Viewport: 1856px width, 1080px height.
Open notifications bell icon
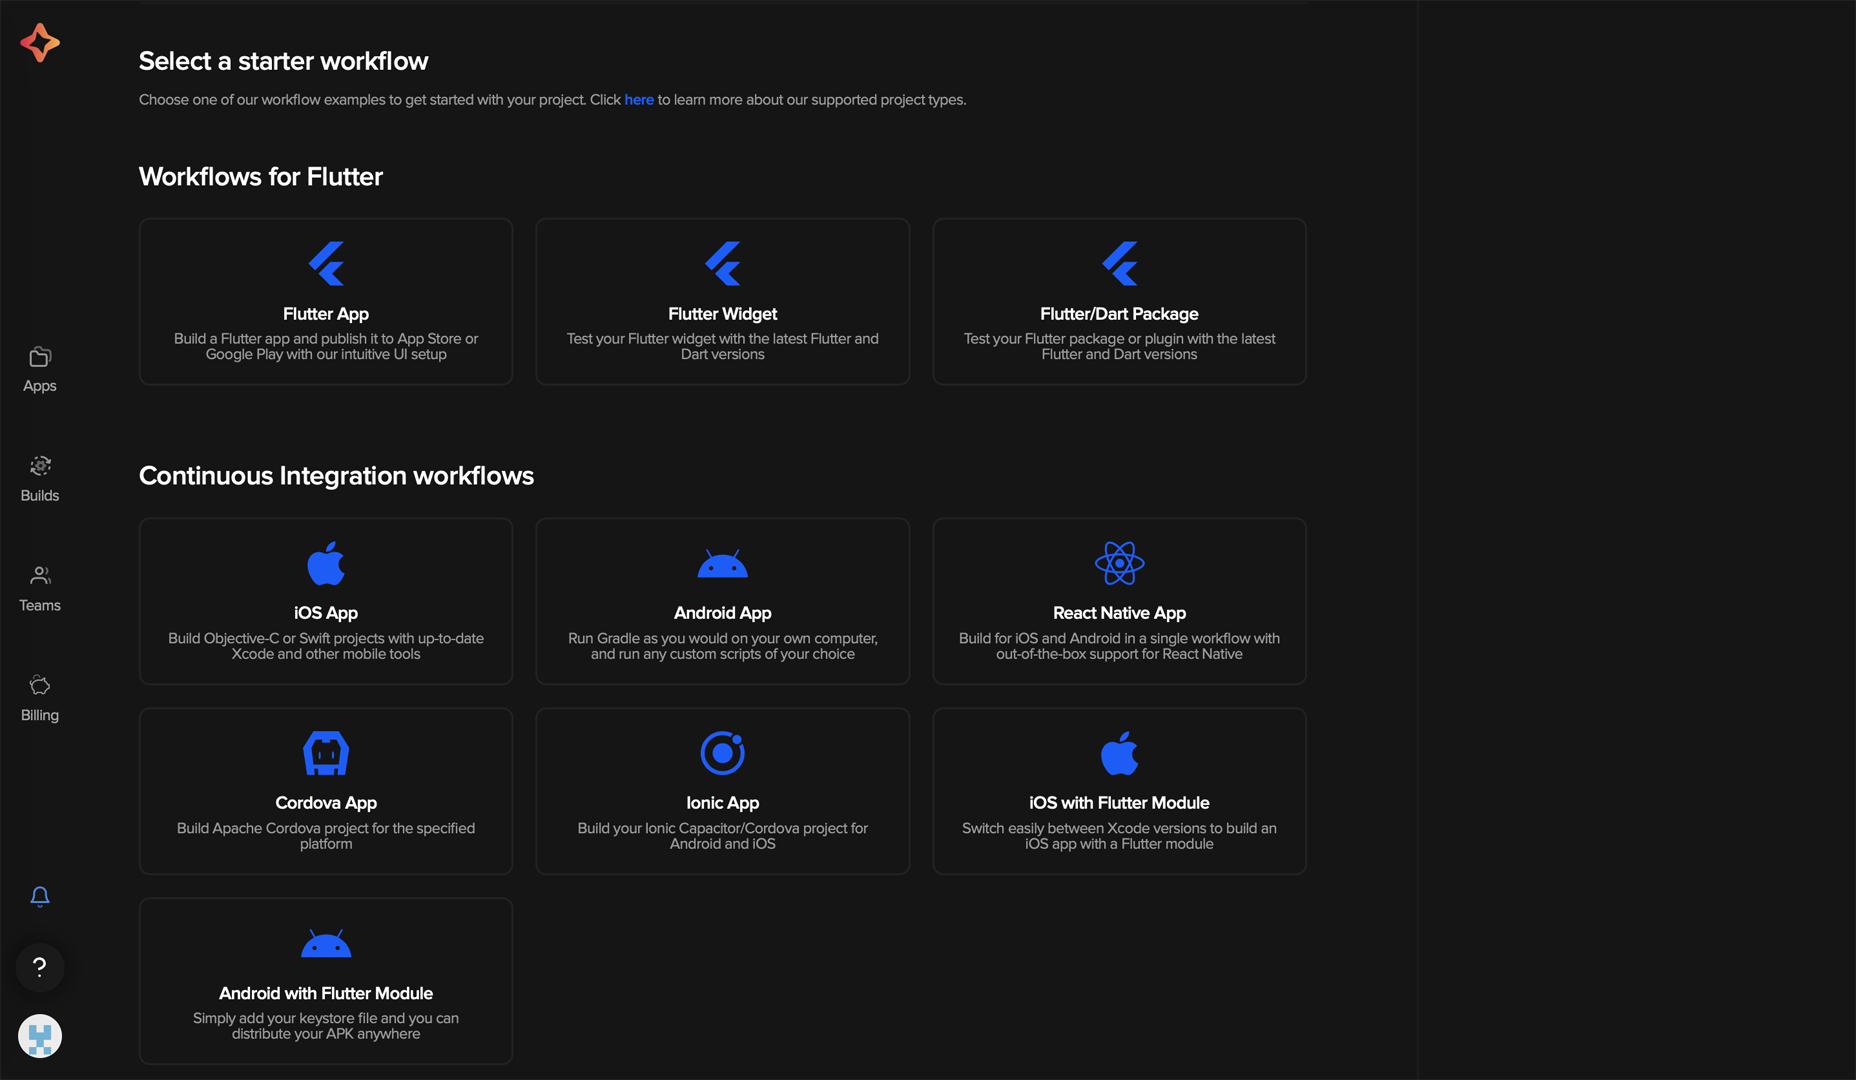pos(40,896)
